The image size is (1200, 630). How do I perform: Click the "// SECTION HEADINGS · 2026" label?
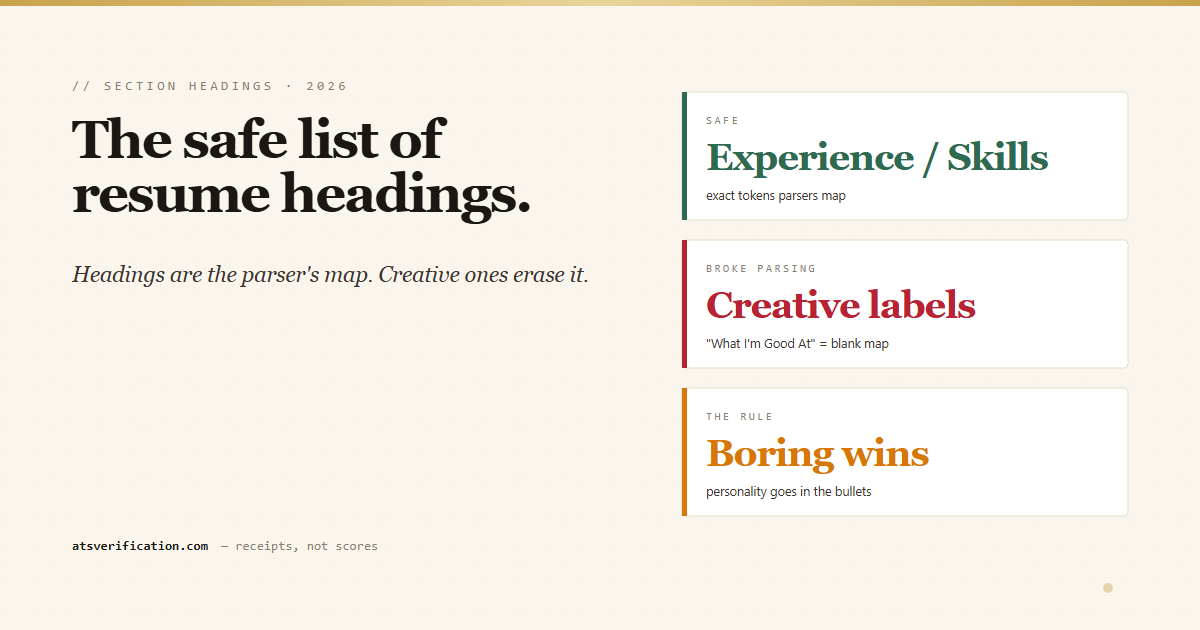click(210, 86)
